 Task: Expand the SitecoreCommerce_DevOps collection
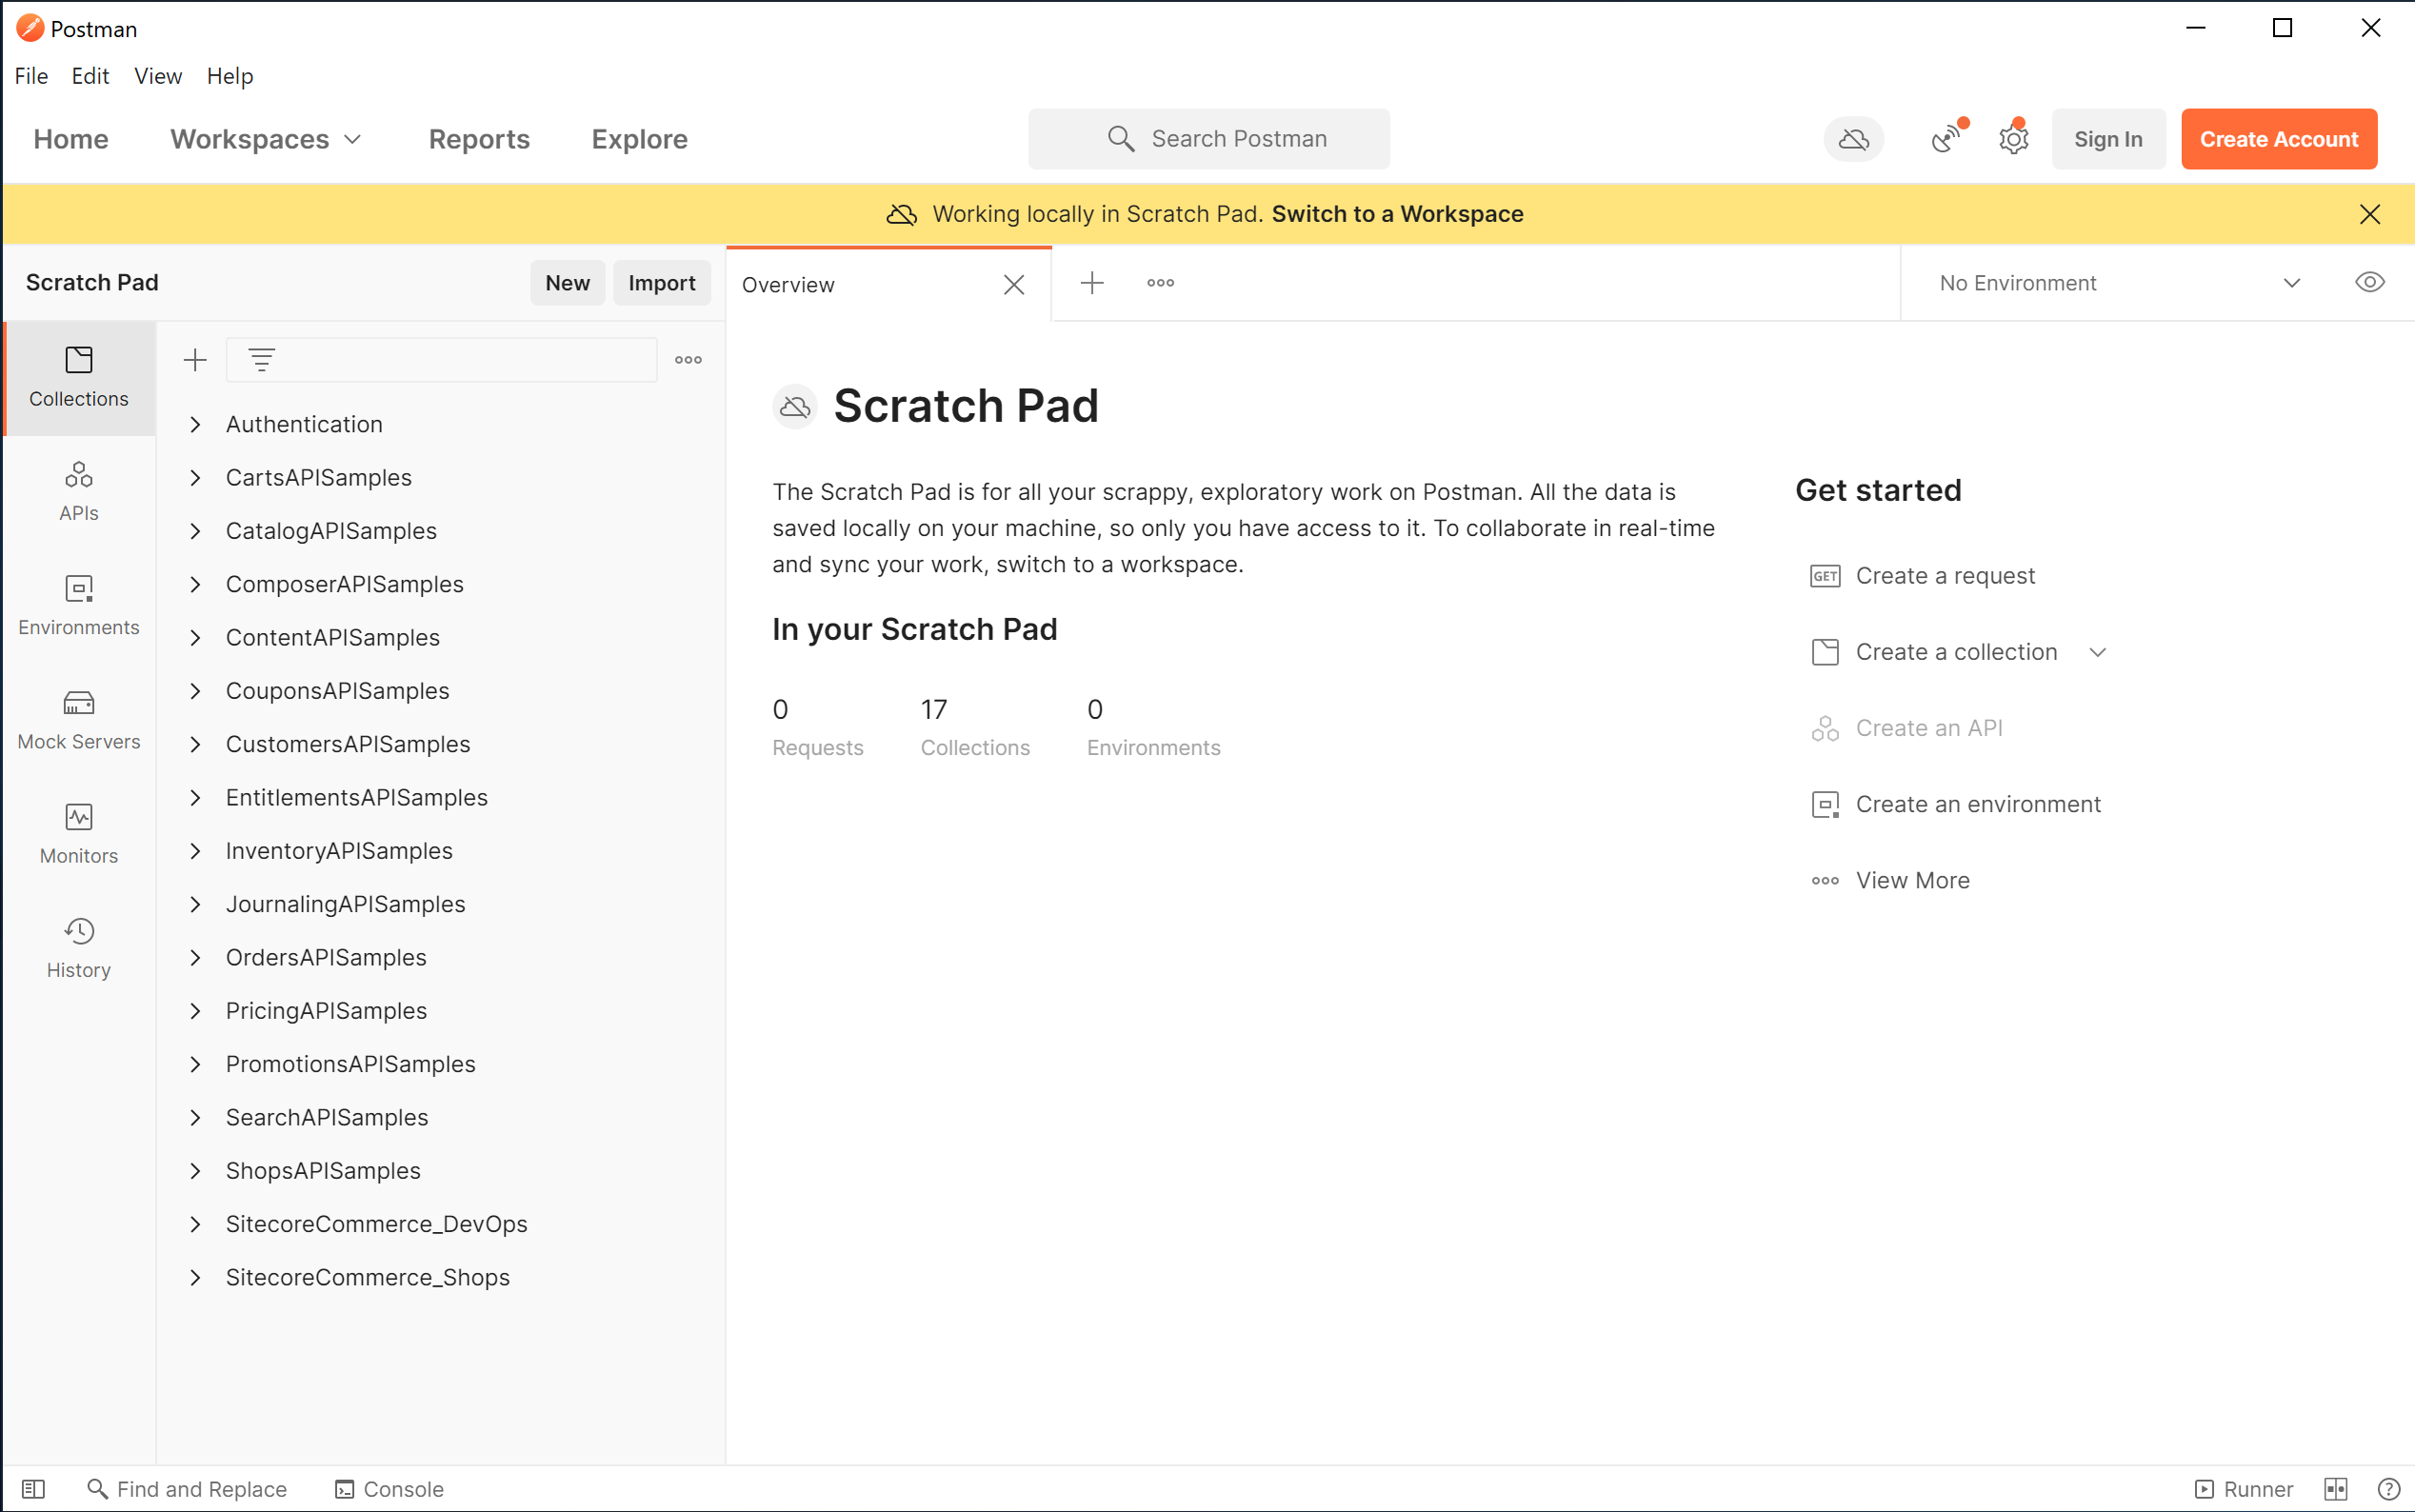click(x=195, y=1224)
